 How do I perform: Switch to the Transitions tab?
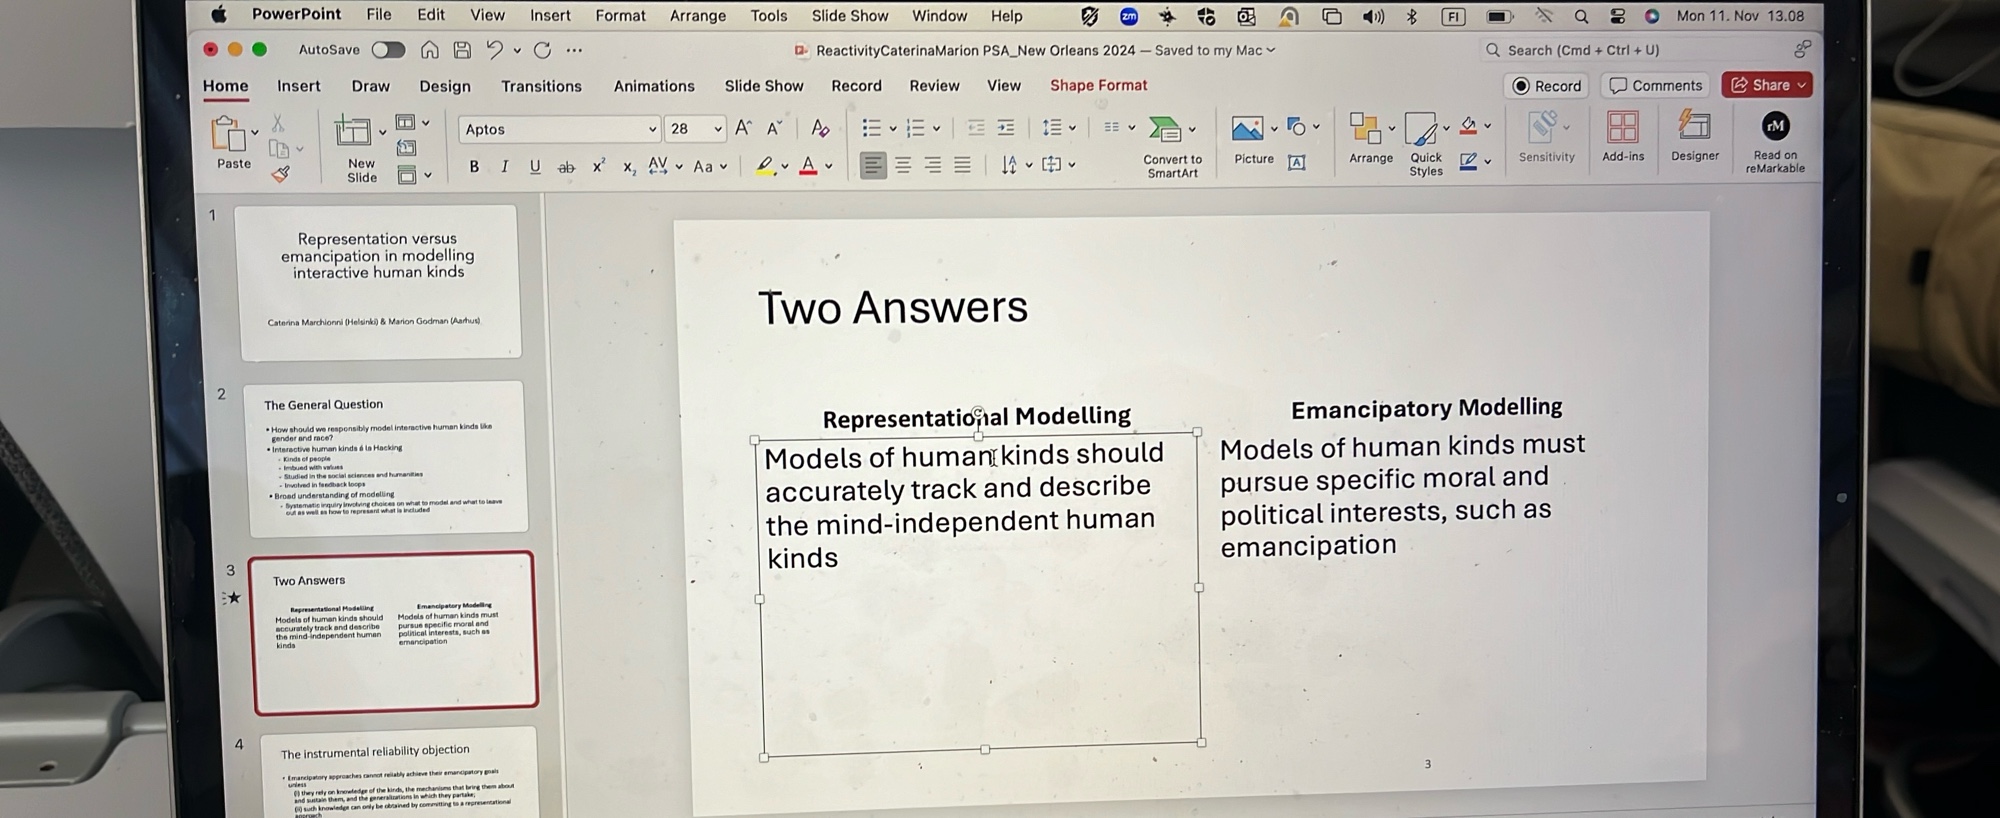click(x=541, y=86)
